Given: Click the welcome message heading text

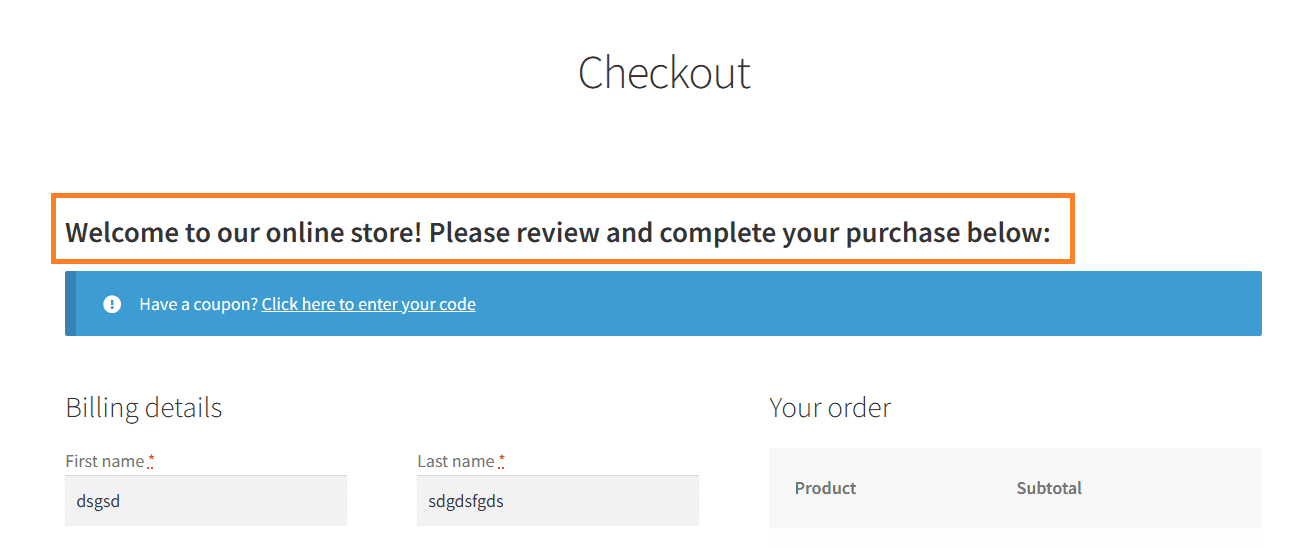Looking at the screenshot, I should 558,233.
